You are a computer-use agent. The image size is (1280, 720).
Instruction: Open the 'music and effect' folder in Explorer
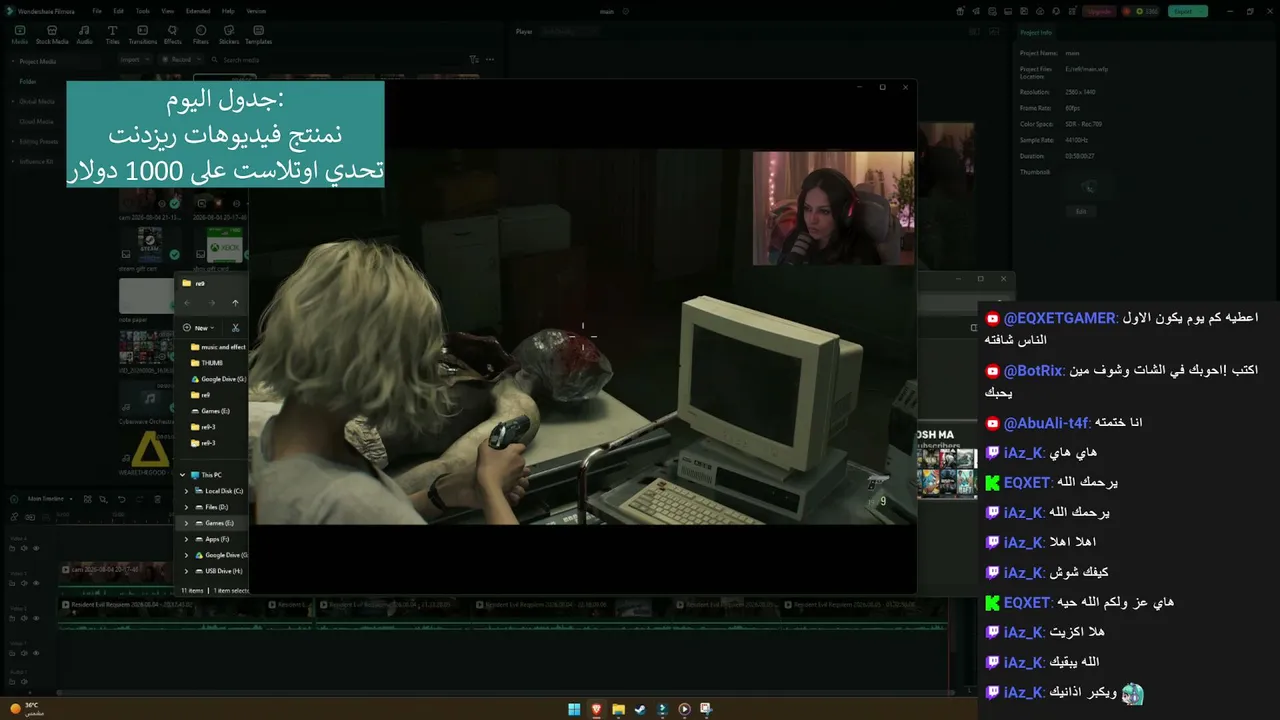tap(219, 347)
